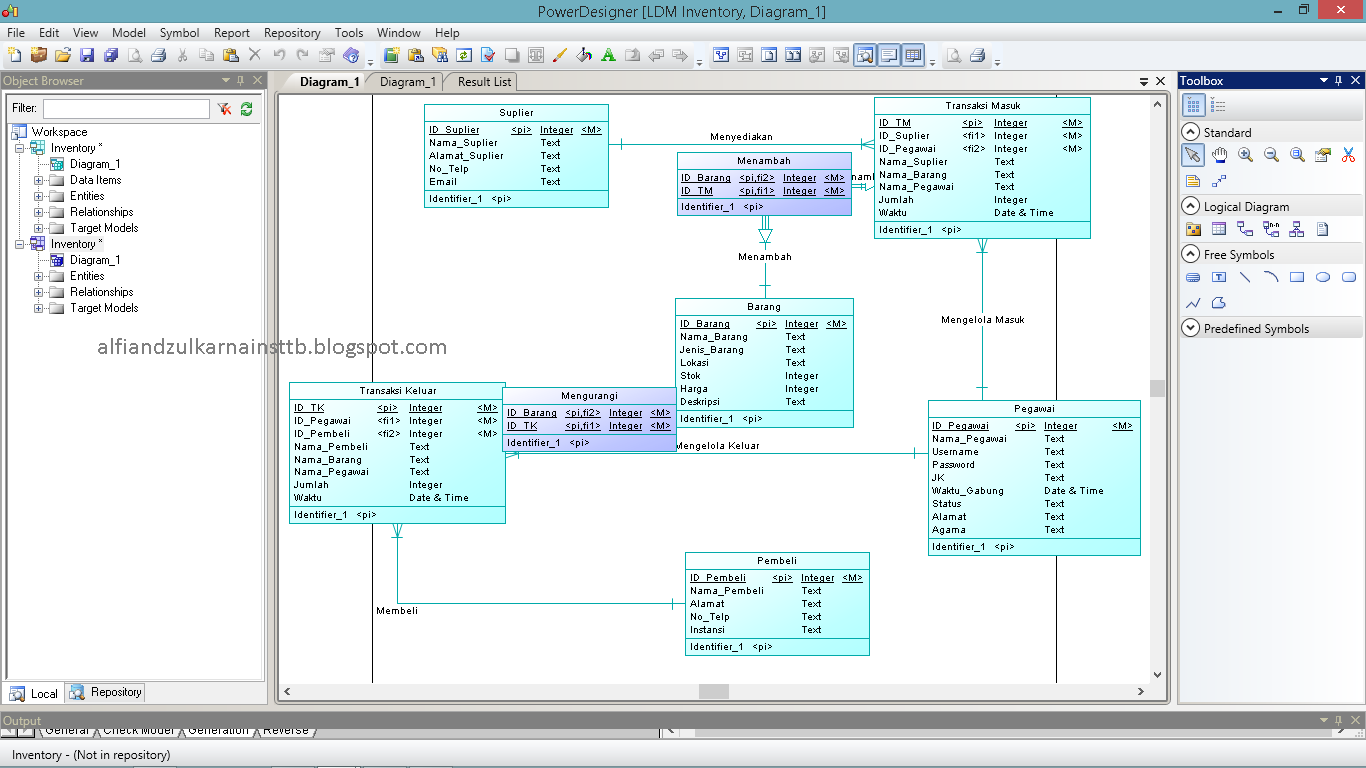Select the Pointer tool in the Toolbox
Image resolution: width=1366 pixels, height=768 pixels.
pos(1193,155)
